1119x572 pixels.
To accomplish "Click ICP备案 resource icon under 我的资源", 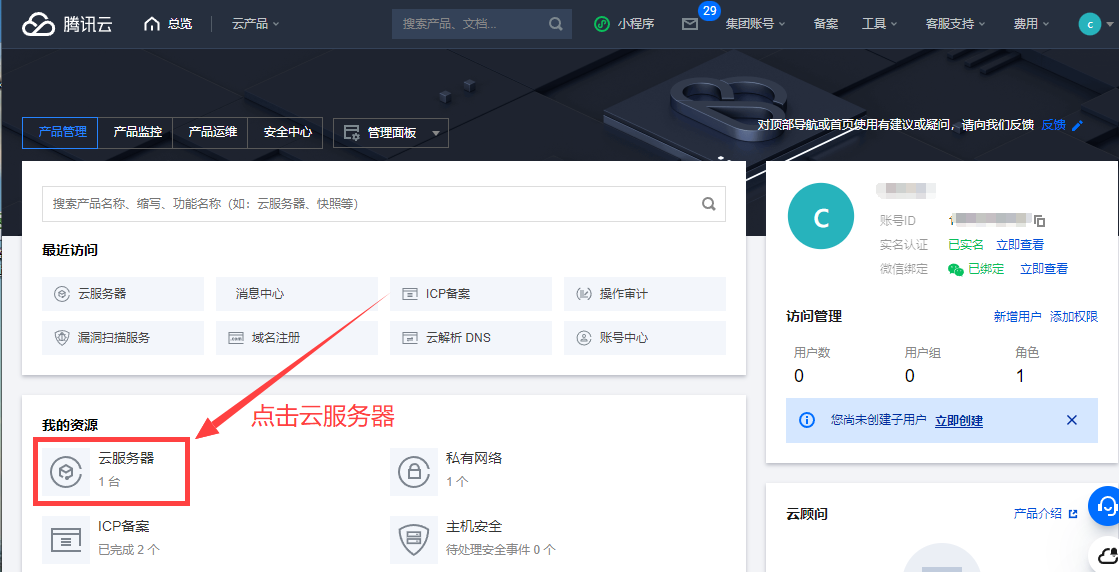I will tap(66, 541).
